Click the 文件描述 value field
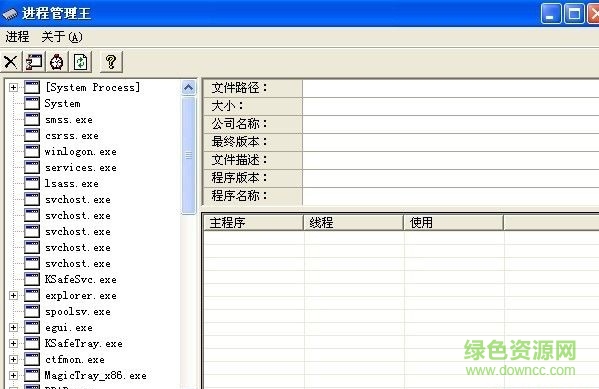 coord(451,160)
